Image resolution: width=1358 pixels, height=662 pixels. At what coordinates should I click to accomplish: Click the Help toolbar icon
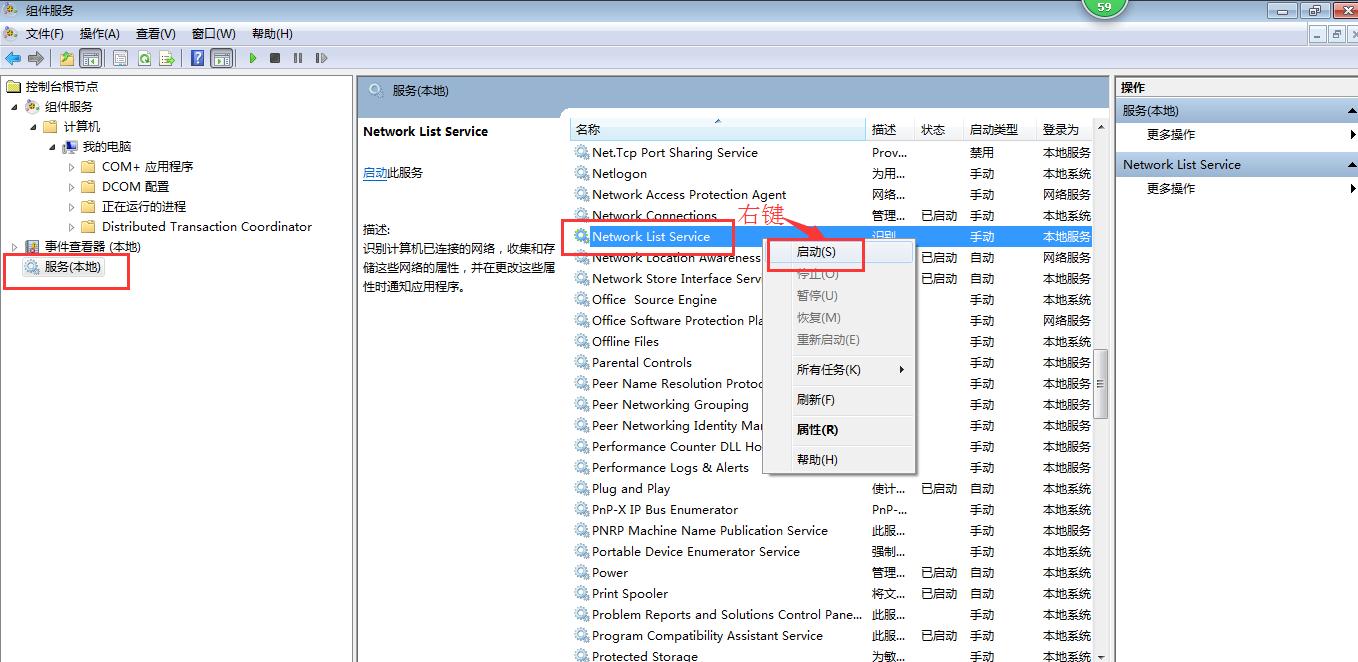[197, 57]
